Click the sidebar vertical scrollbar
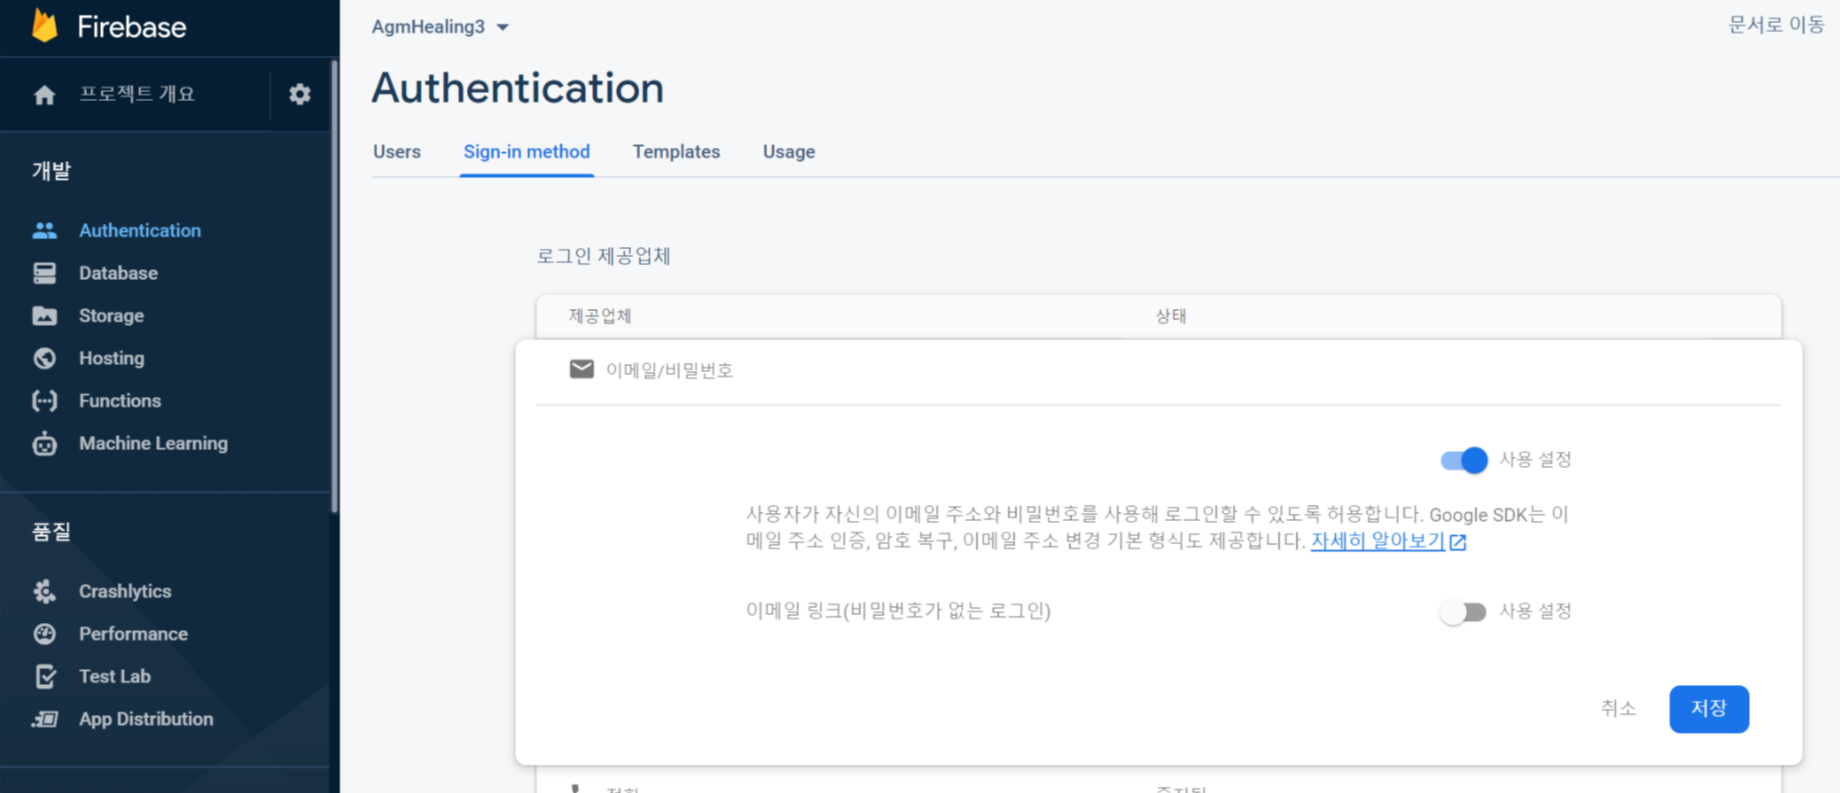This screenshot has width=1840, height=793. [334, 287]
